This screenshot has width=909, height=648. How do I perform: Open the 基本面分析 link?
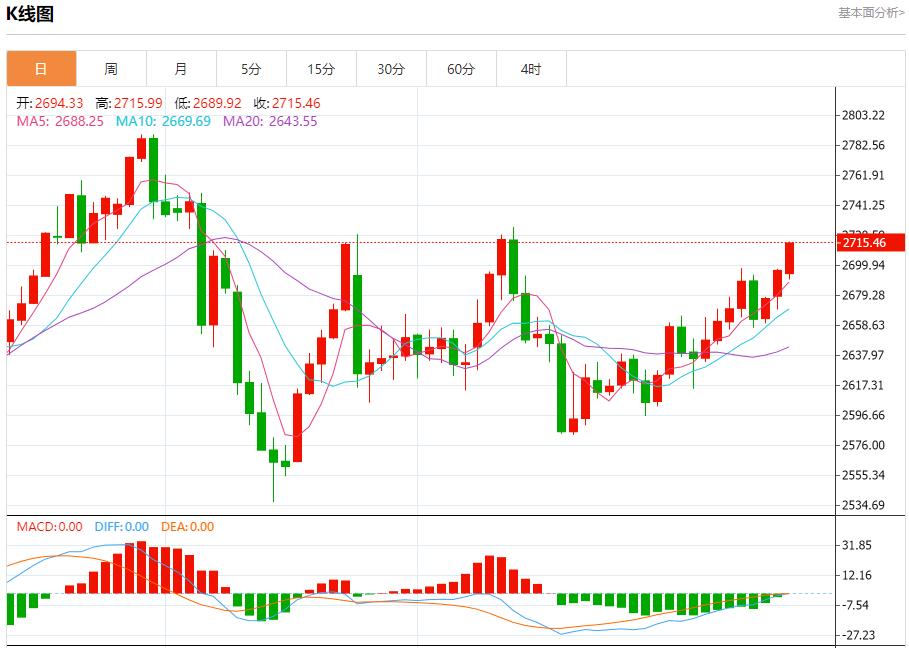tap(870, 13)
